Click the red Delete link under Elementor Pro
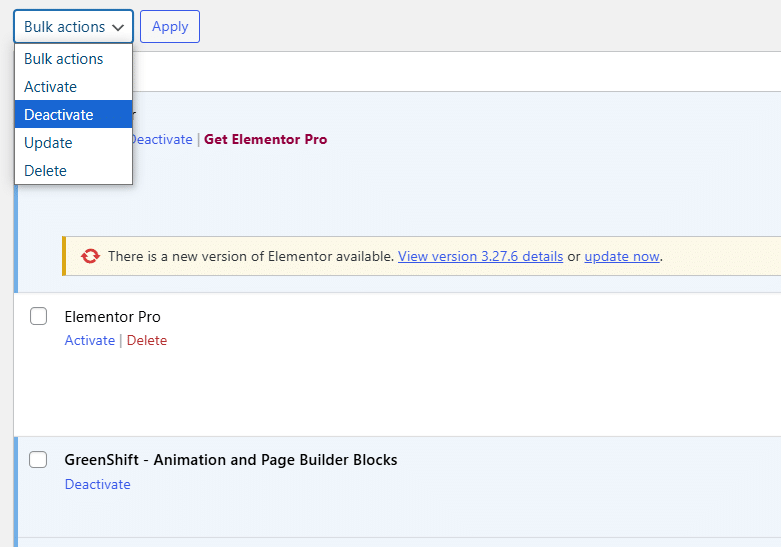This screenshot has height=547, width=781. 147,340
